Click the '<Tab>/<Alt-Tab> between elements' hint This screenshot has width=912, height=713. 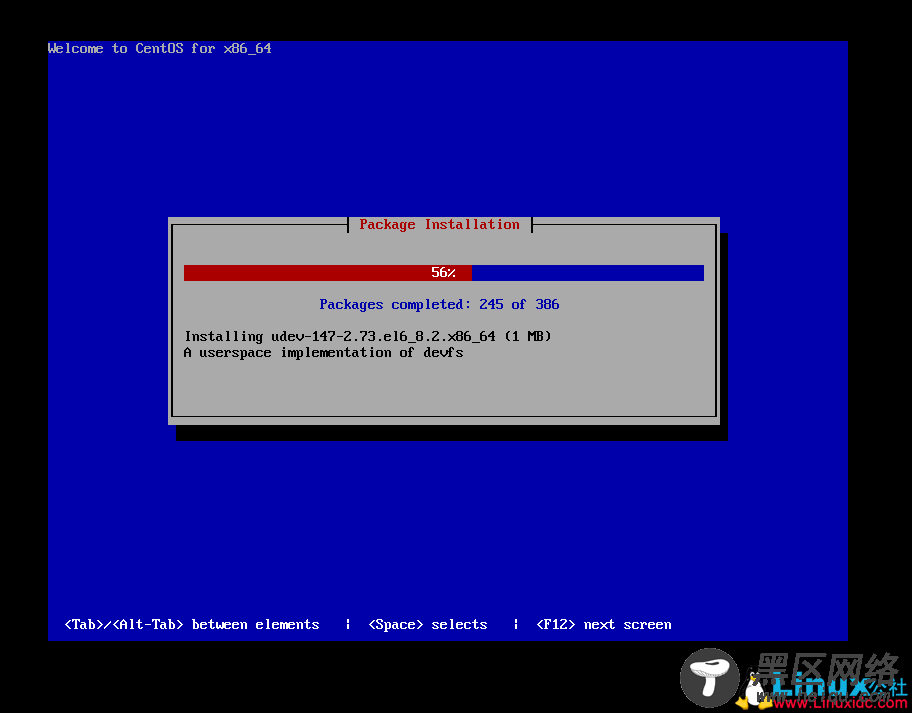click(192, 625)
